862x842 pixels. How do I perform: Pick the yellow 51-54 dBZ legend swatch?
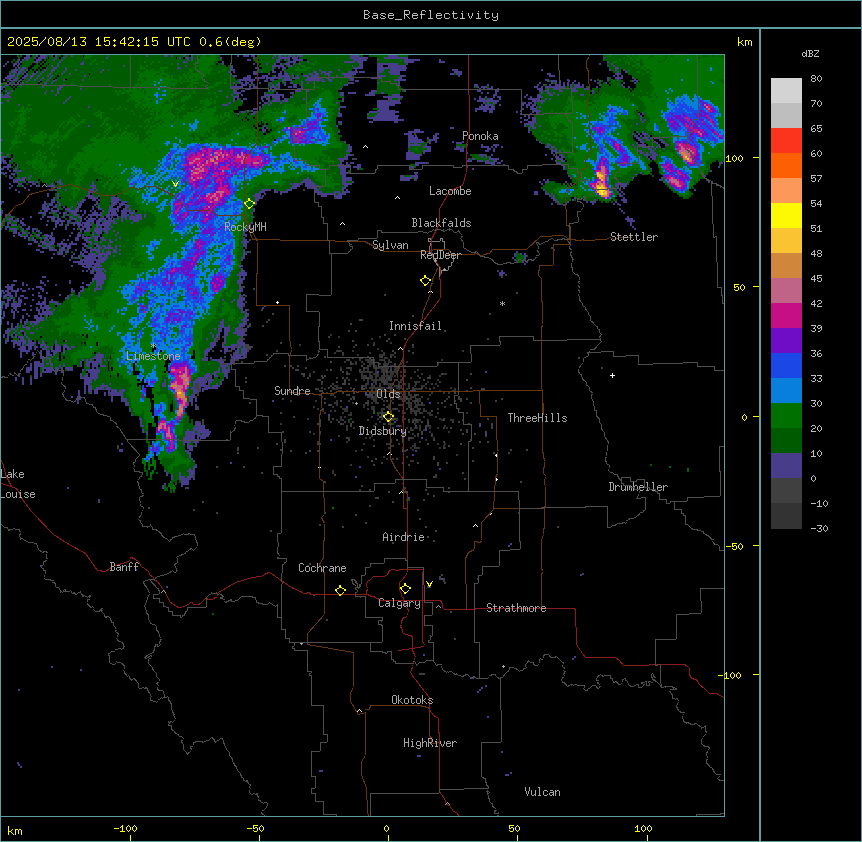pyautogui.click(x=786, y=215)
